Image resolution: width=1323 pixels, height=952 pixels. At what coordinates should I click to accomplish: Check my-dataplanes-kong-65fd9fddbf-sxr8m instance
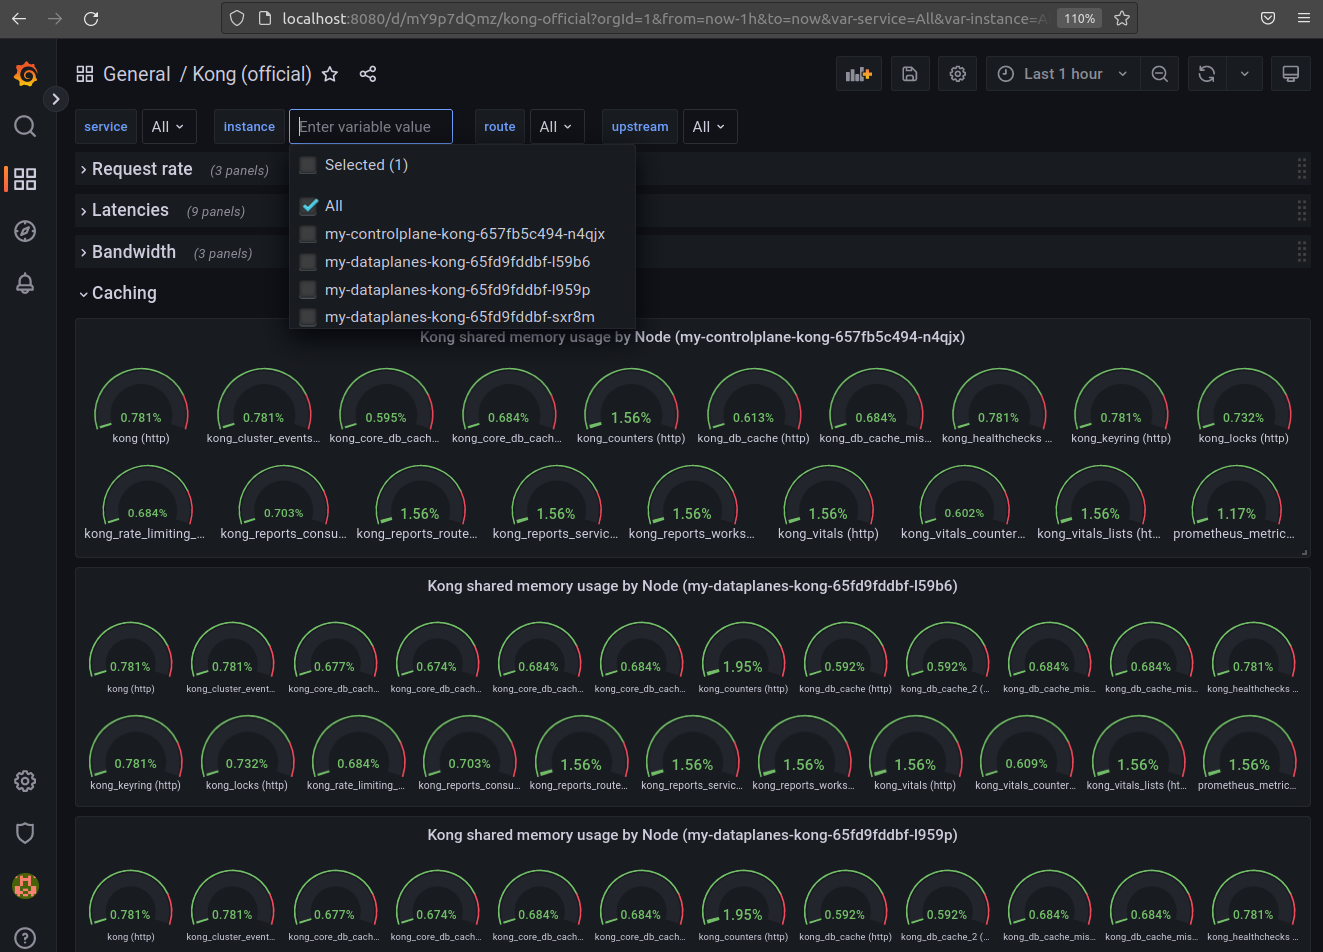(x=308, y=317)
